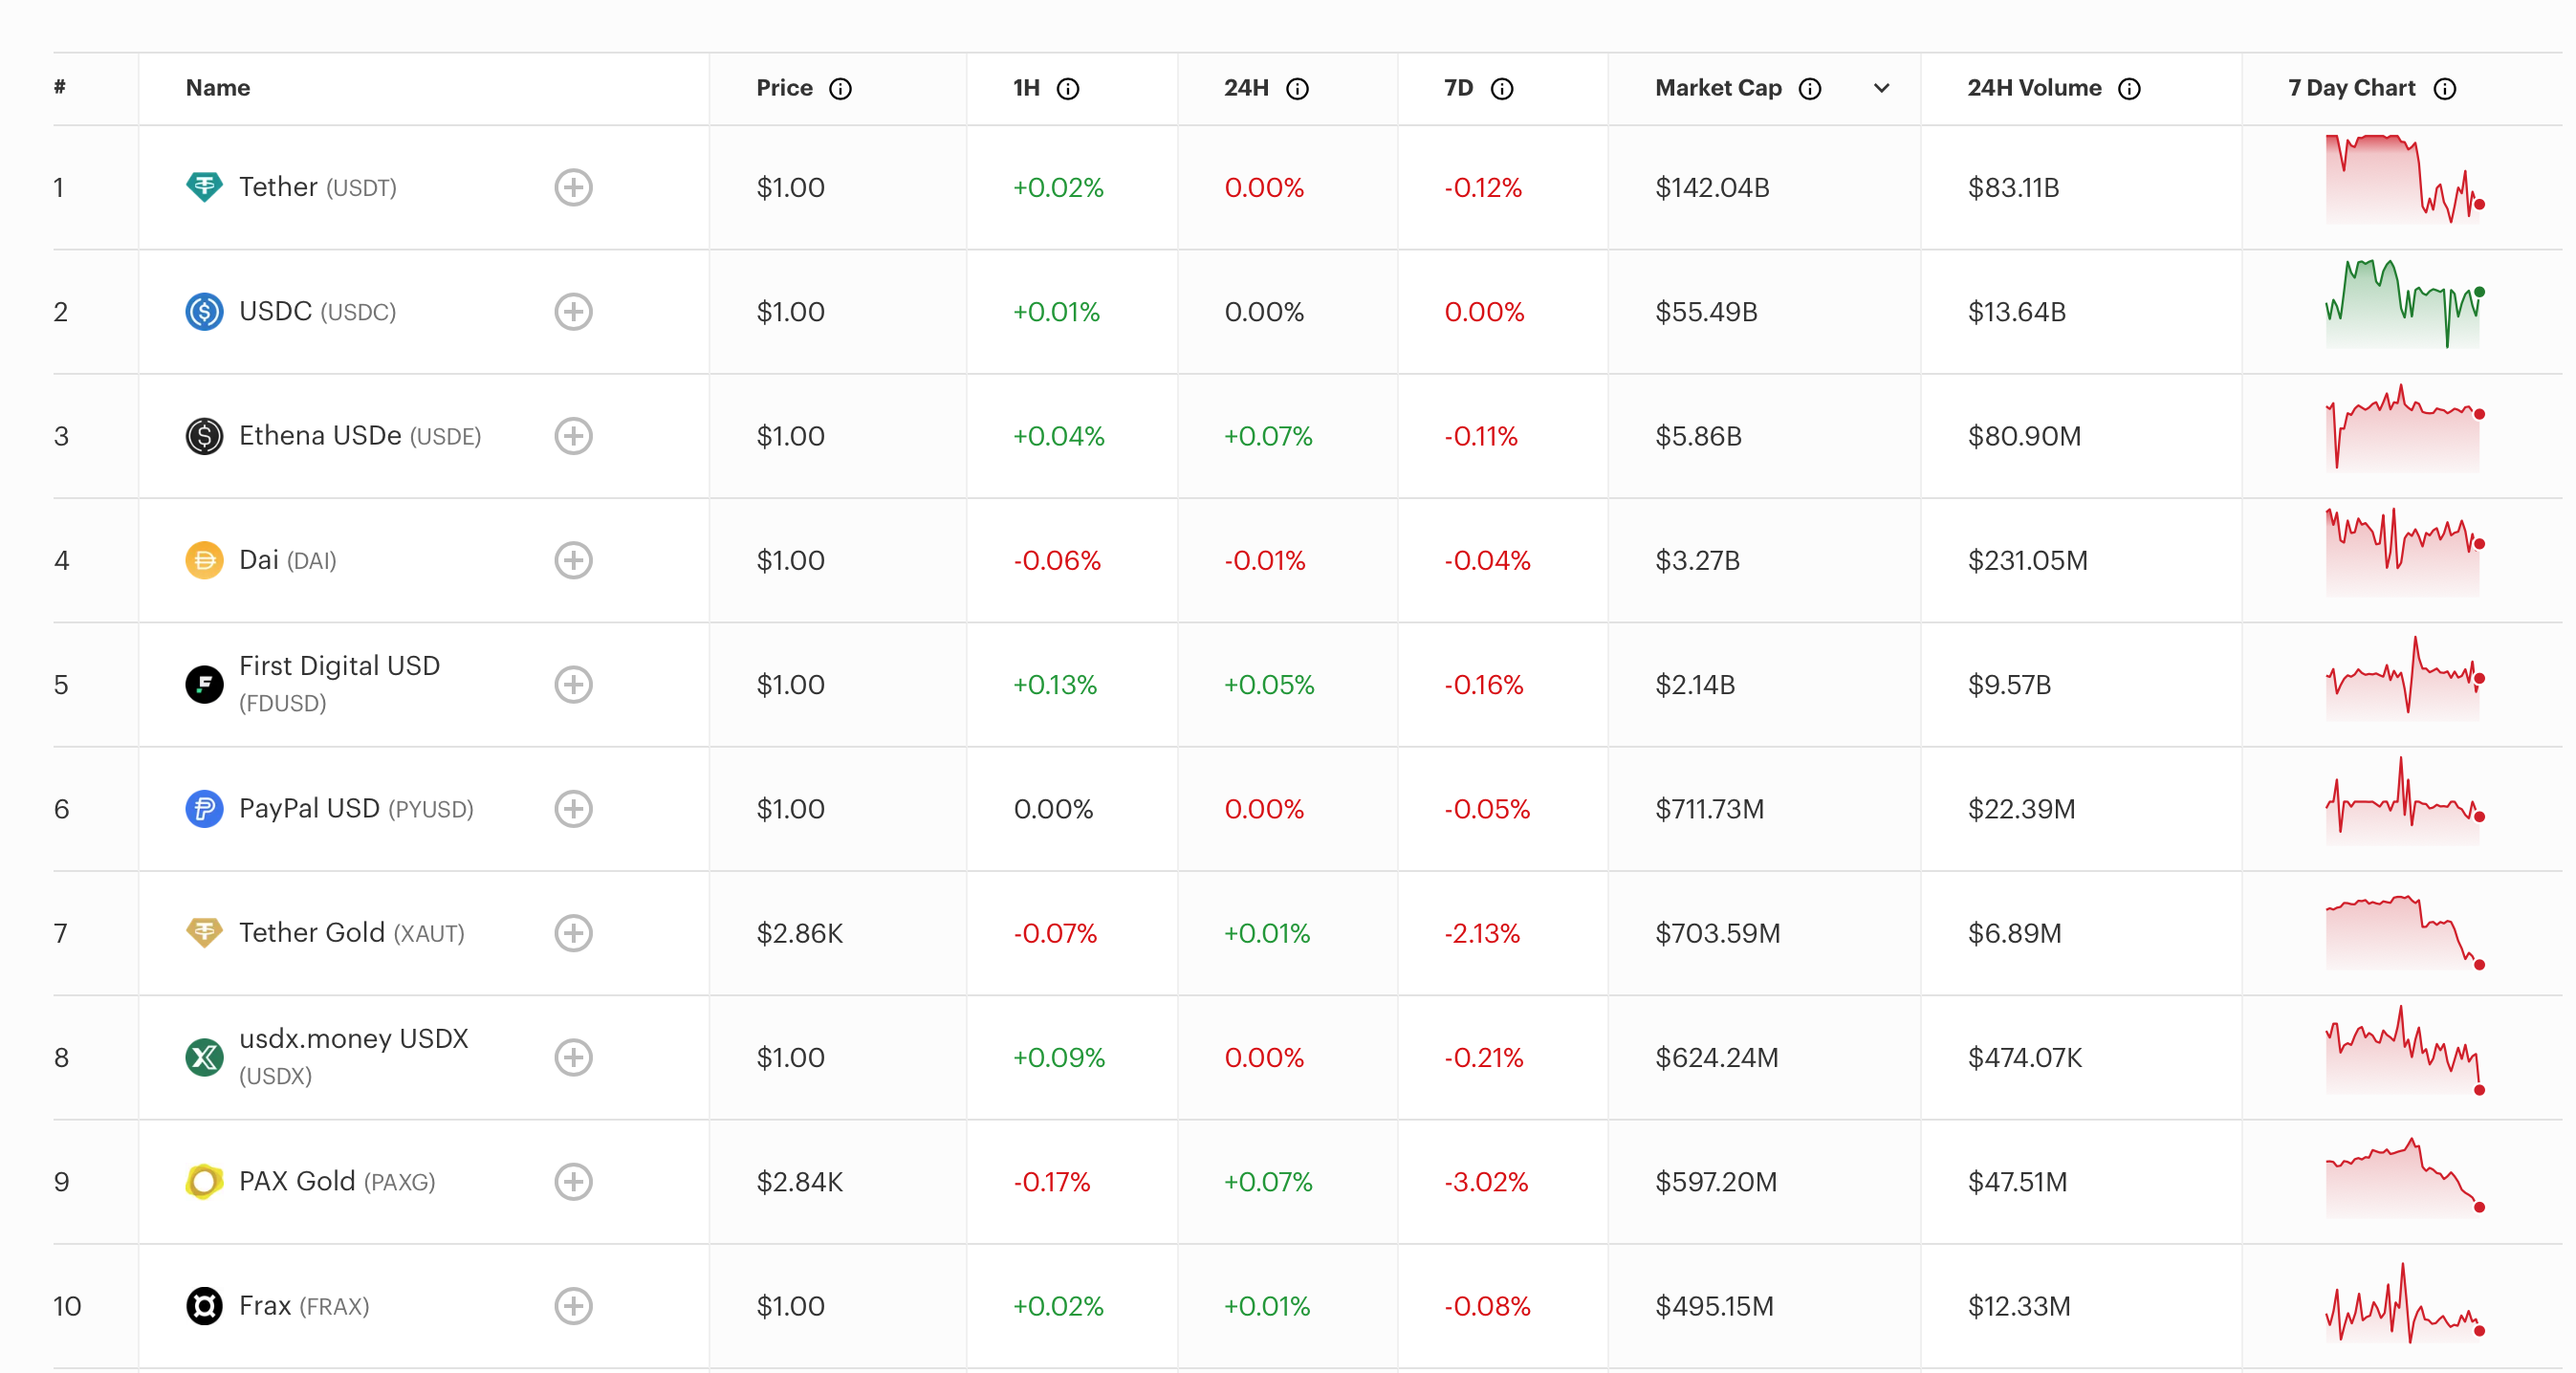This screenshot has width=2576, height=1373.
Task: Click Tether market cap $142.04B
Action: (1712, 187)
